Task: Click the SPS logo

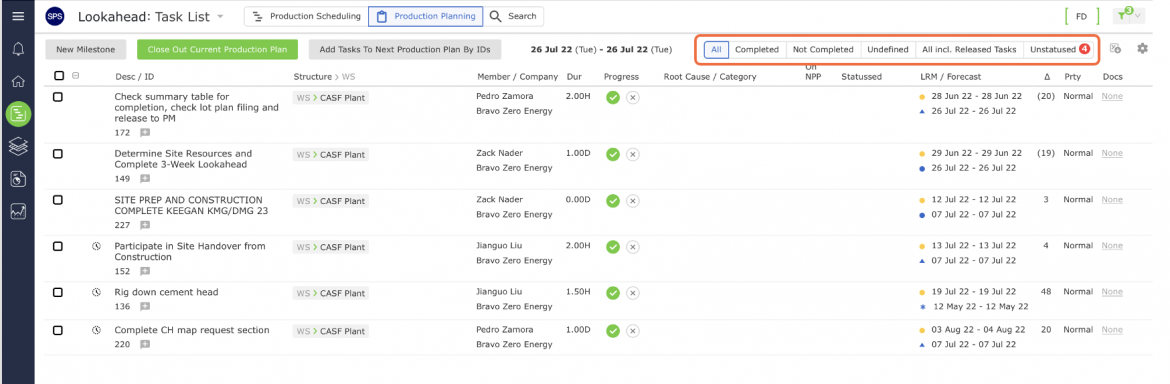Action: [55, 16]
